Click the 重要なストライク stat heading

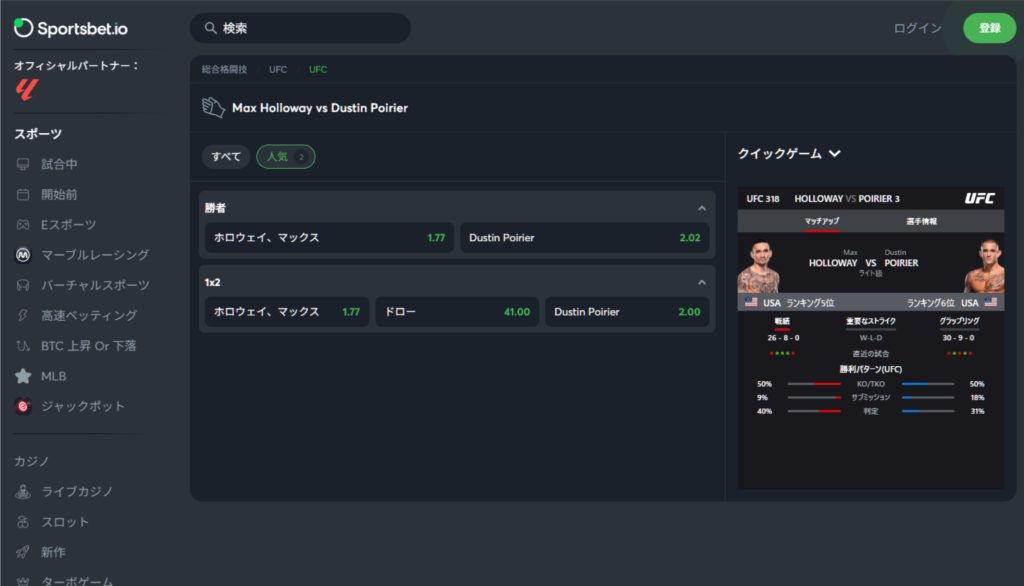point(871,321)
